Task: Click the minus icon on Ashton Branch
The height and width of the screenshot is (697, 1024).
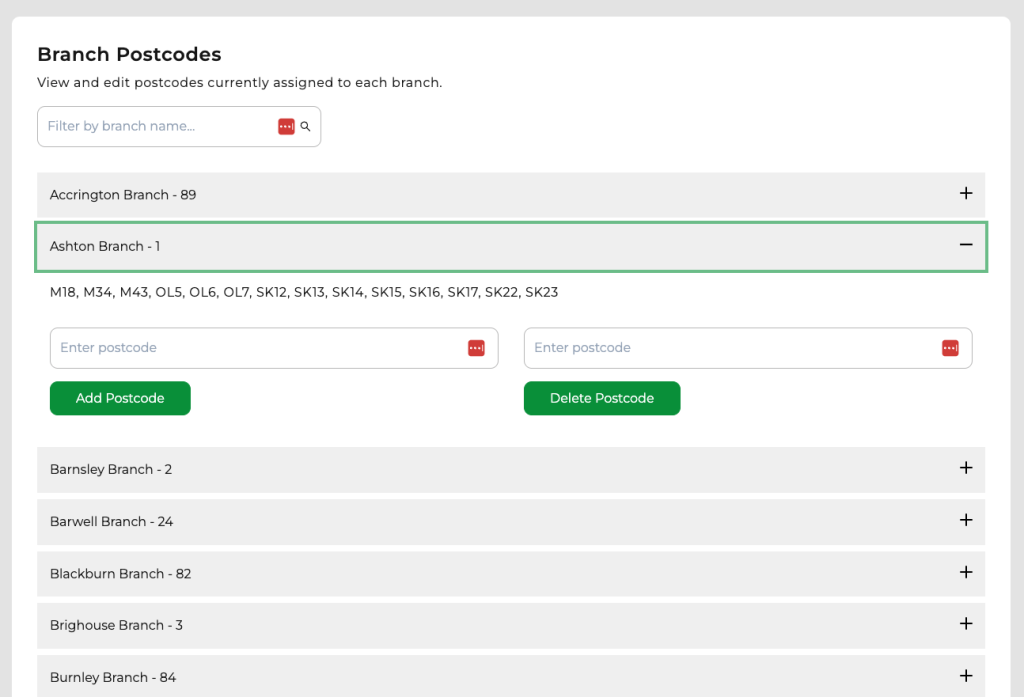Action: pos(966,244)
